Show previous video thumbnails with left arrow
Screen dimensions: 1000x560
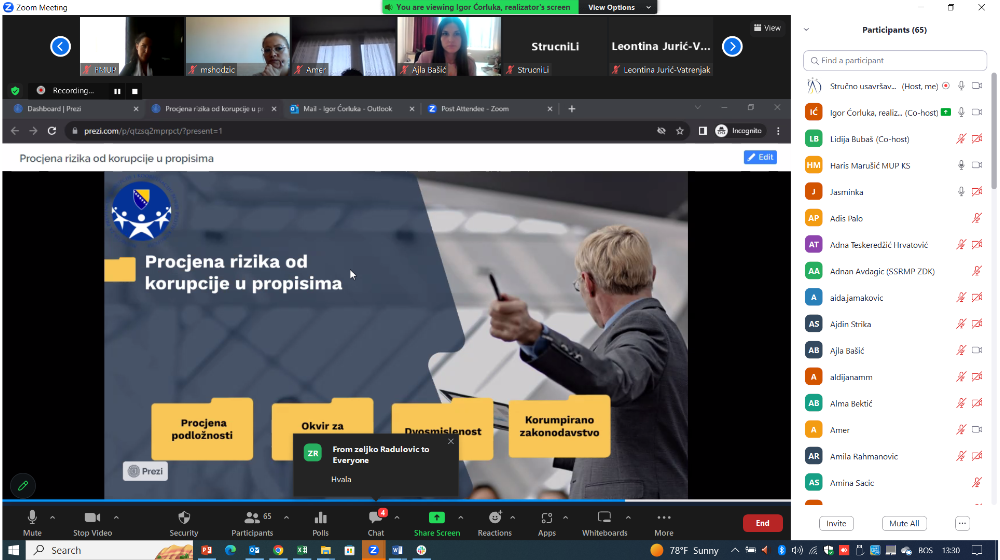point(61,47)
